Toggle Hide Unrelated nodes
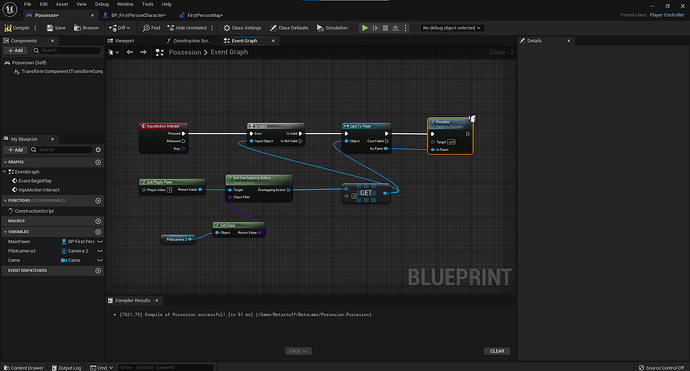Screen dimensions: 690x371 [x=187, y=28]
